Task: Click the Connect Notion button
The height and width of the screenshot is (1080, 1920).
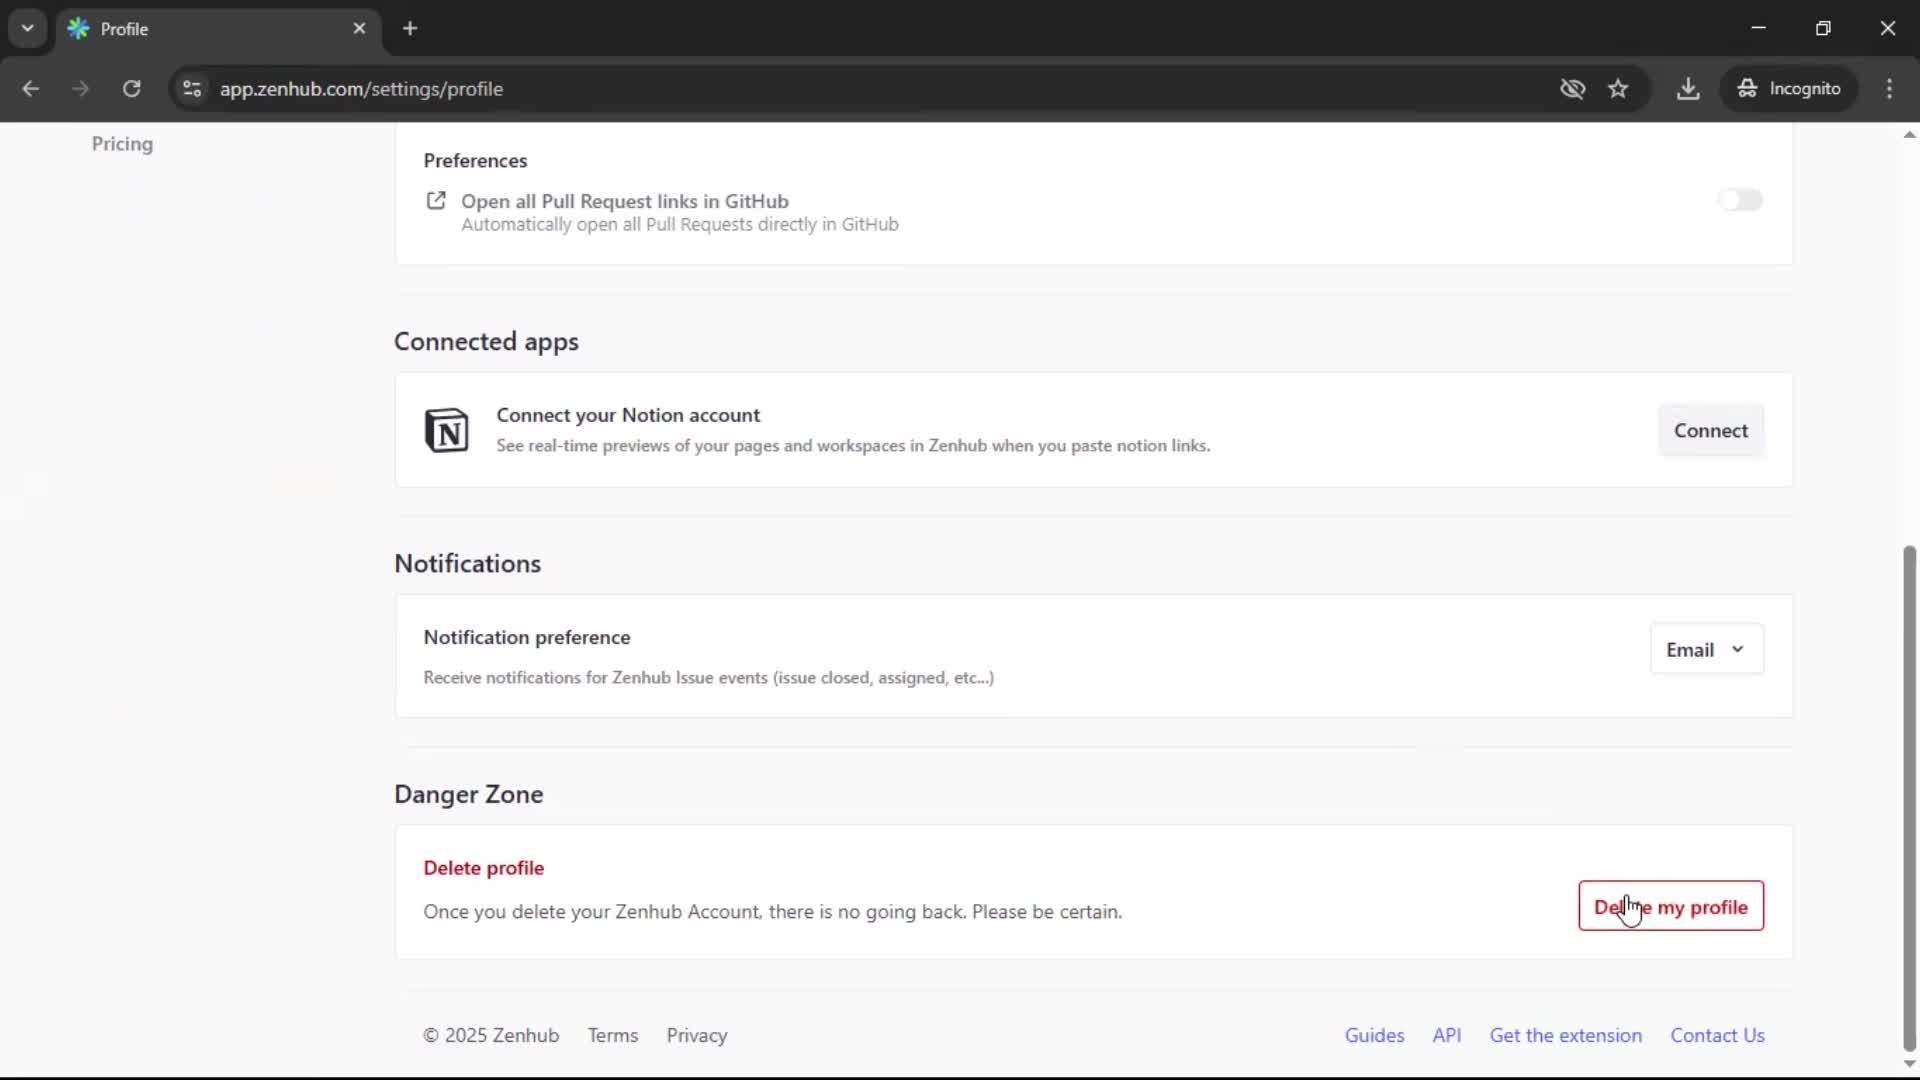Action: coord(1710,430)
